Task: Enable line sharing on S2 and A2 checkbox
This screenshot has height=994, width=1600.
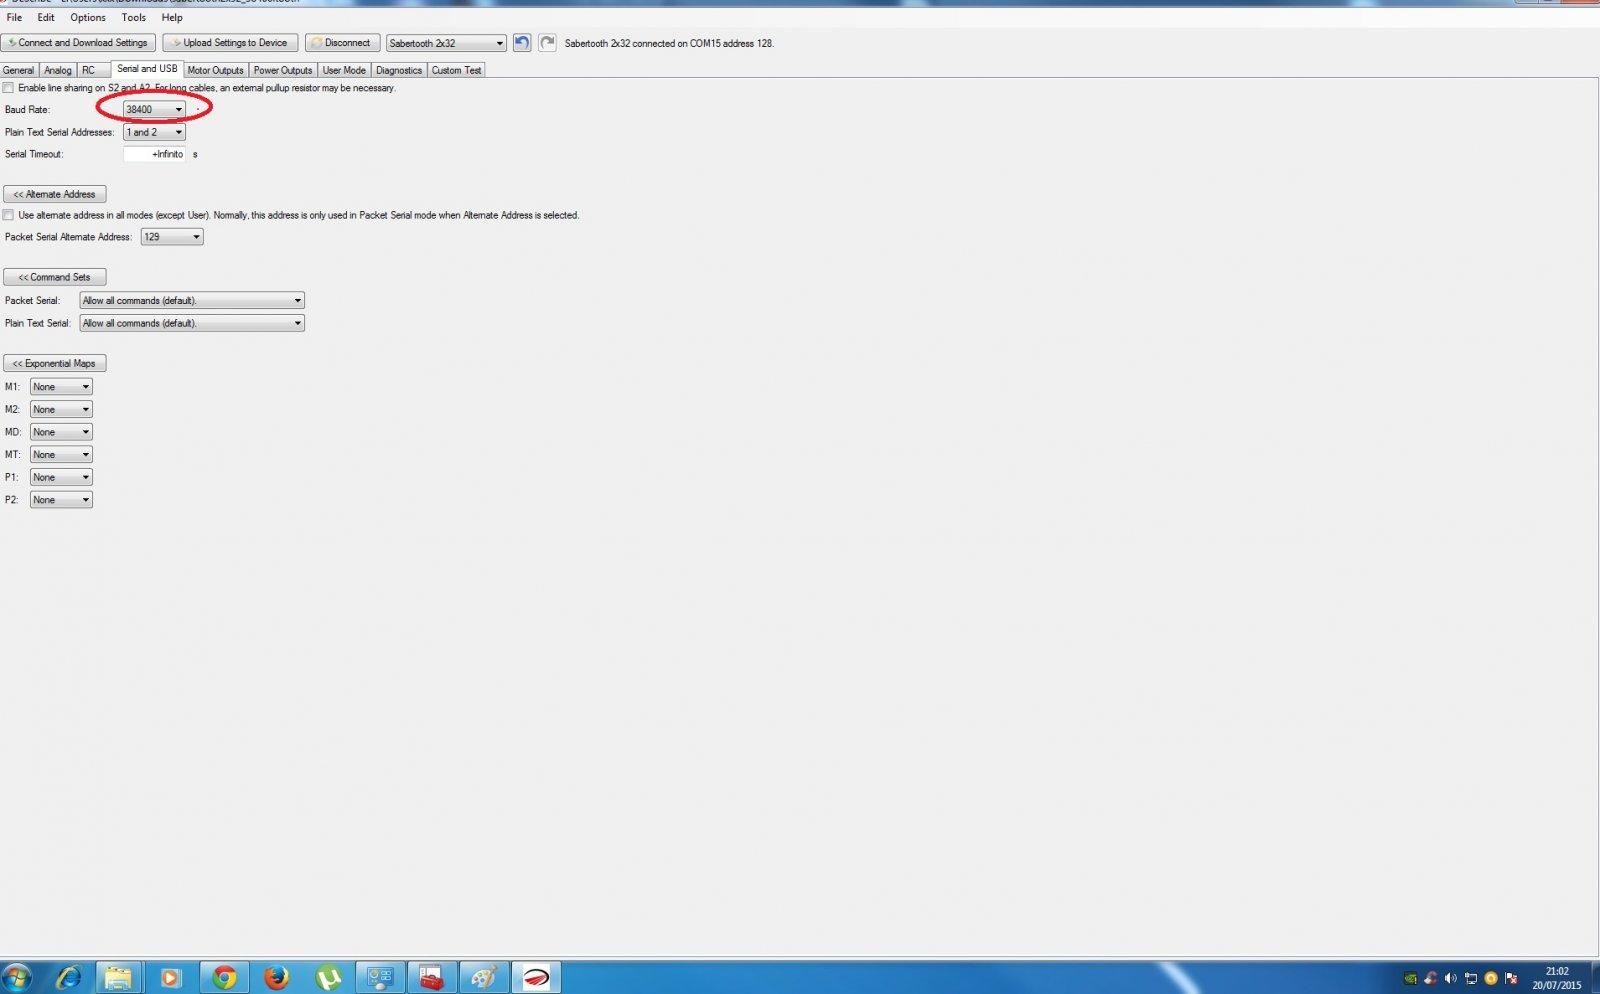Action: point(9,88)
